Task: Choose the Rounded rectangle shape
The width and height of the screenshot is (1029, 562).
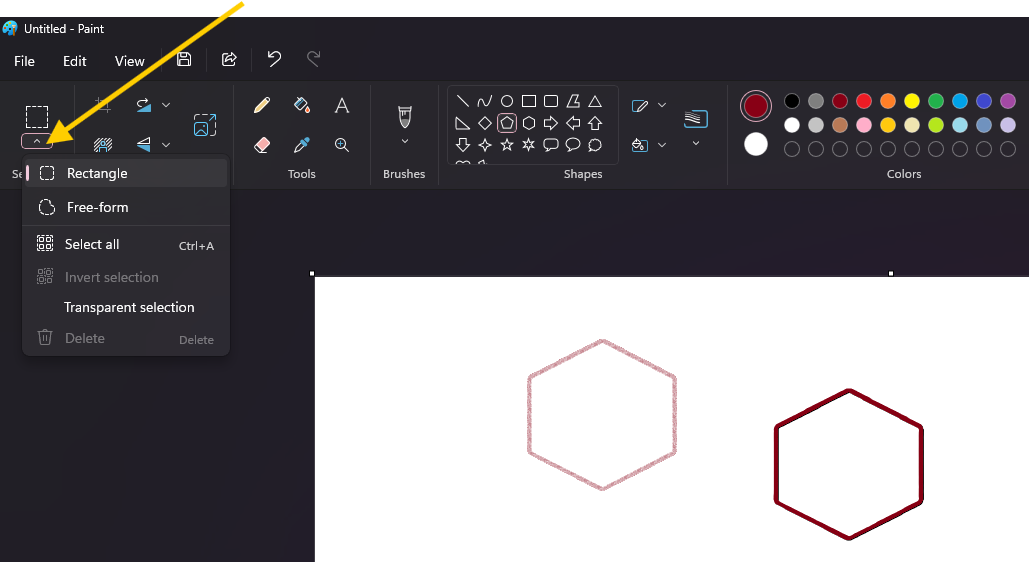Action: [x=551, y=101]
